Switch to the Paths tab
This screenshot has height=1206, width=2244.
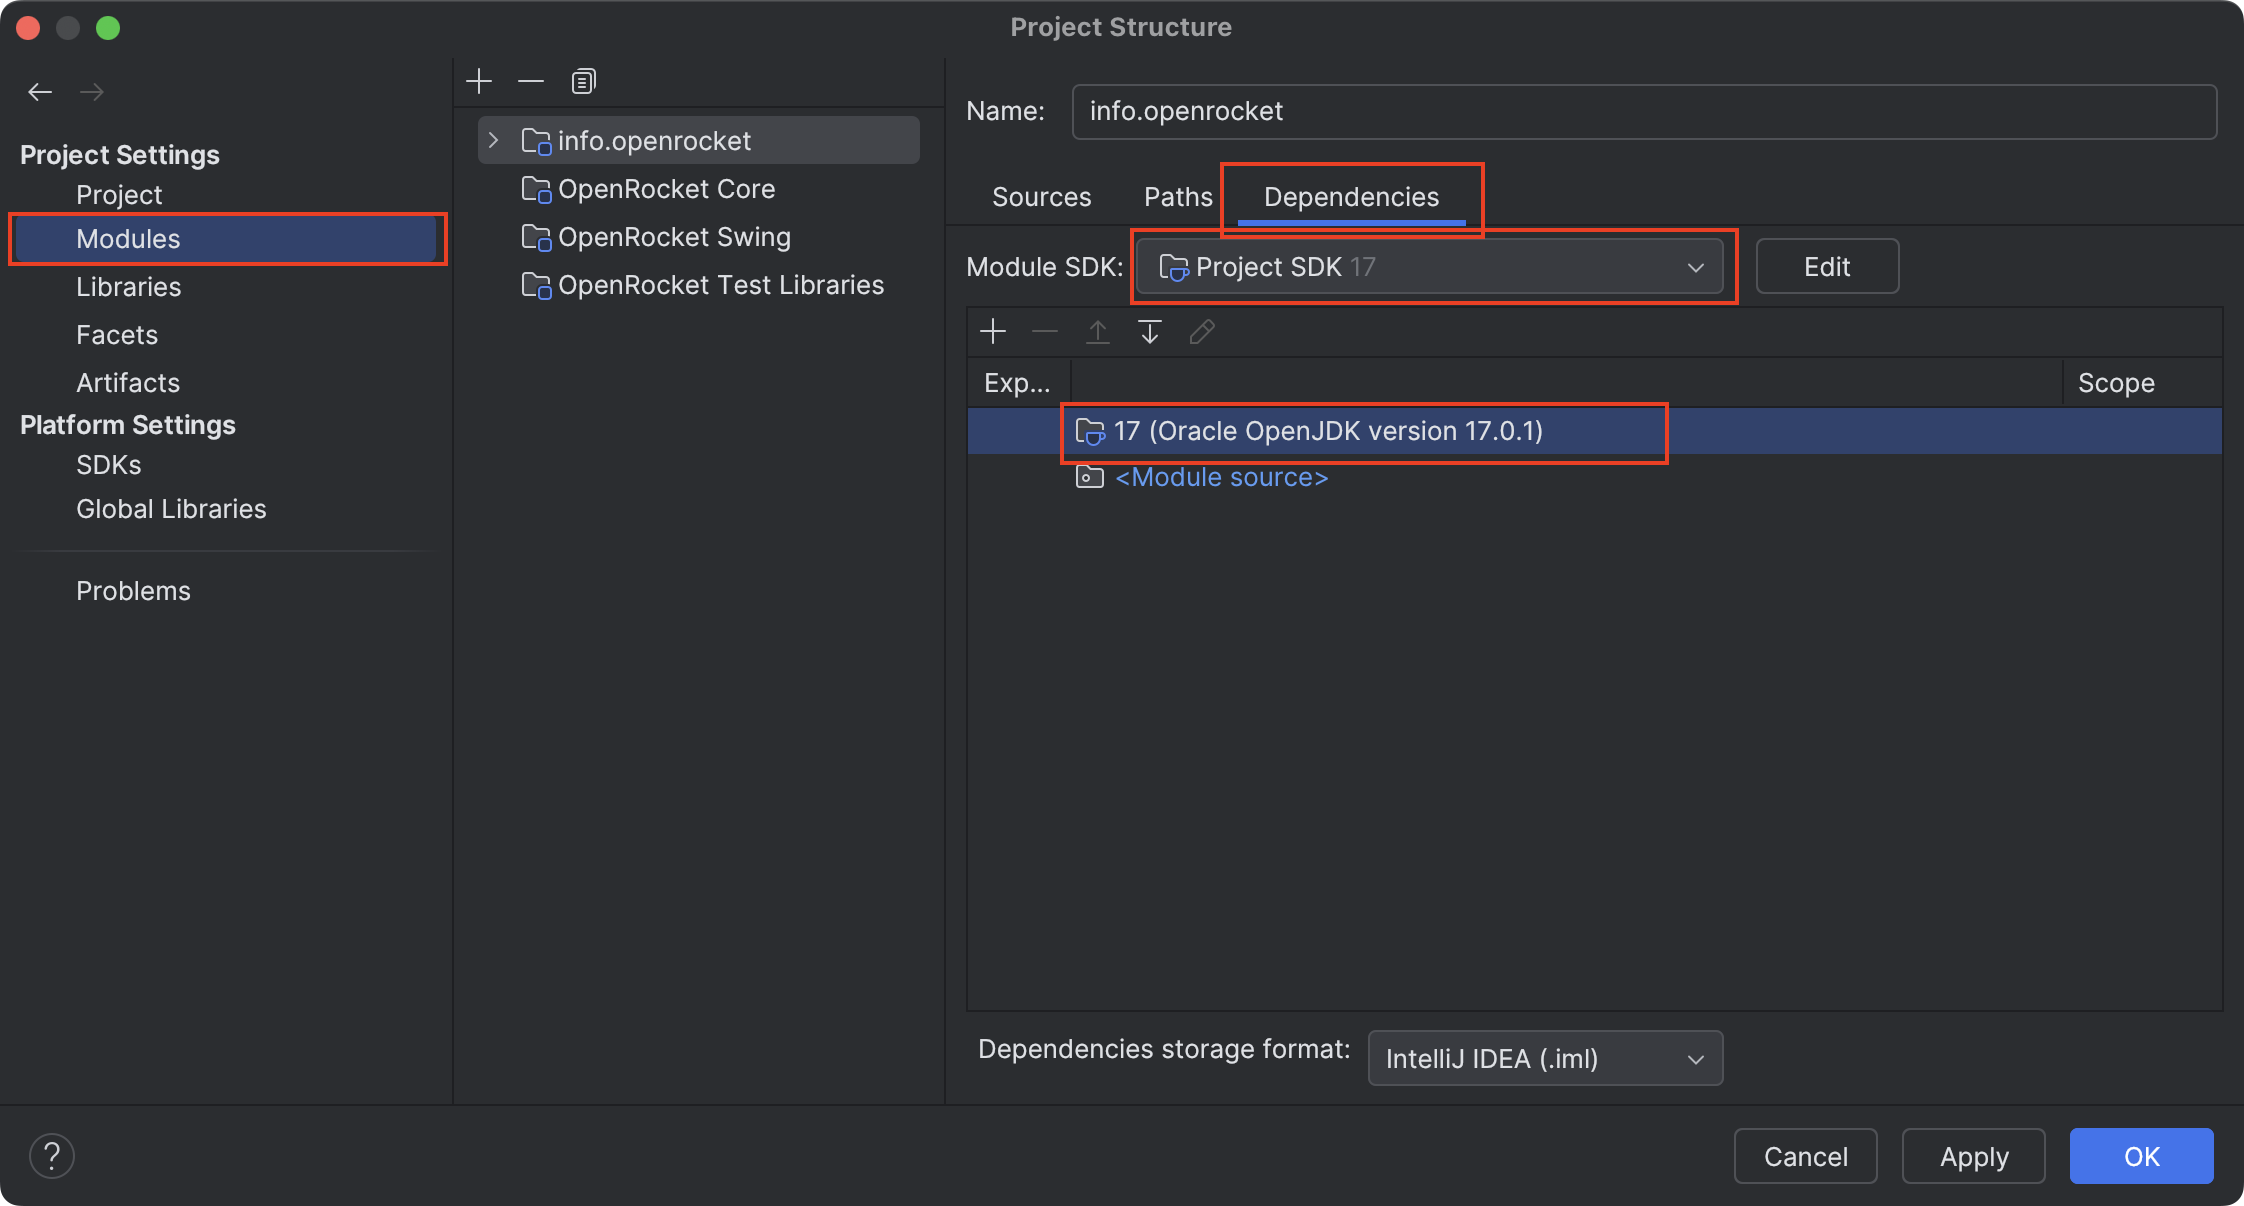pyautogui.click(x=1177, y=197)
